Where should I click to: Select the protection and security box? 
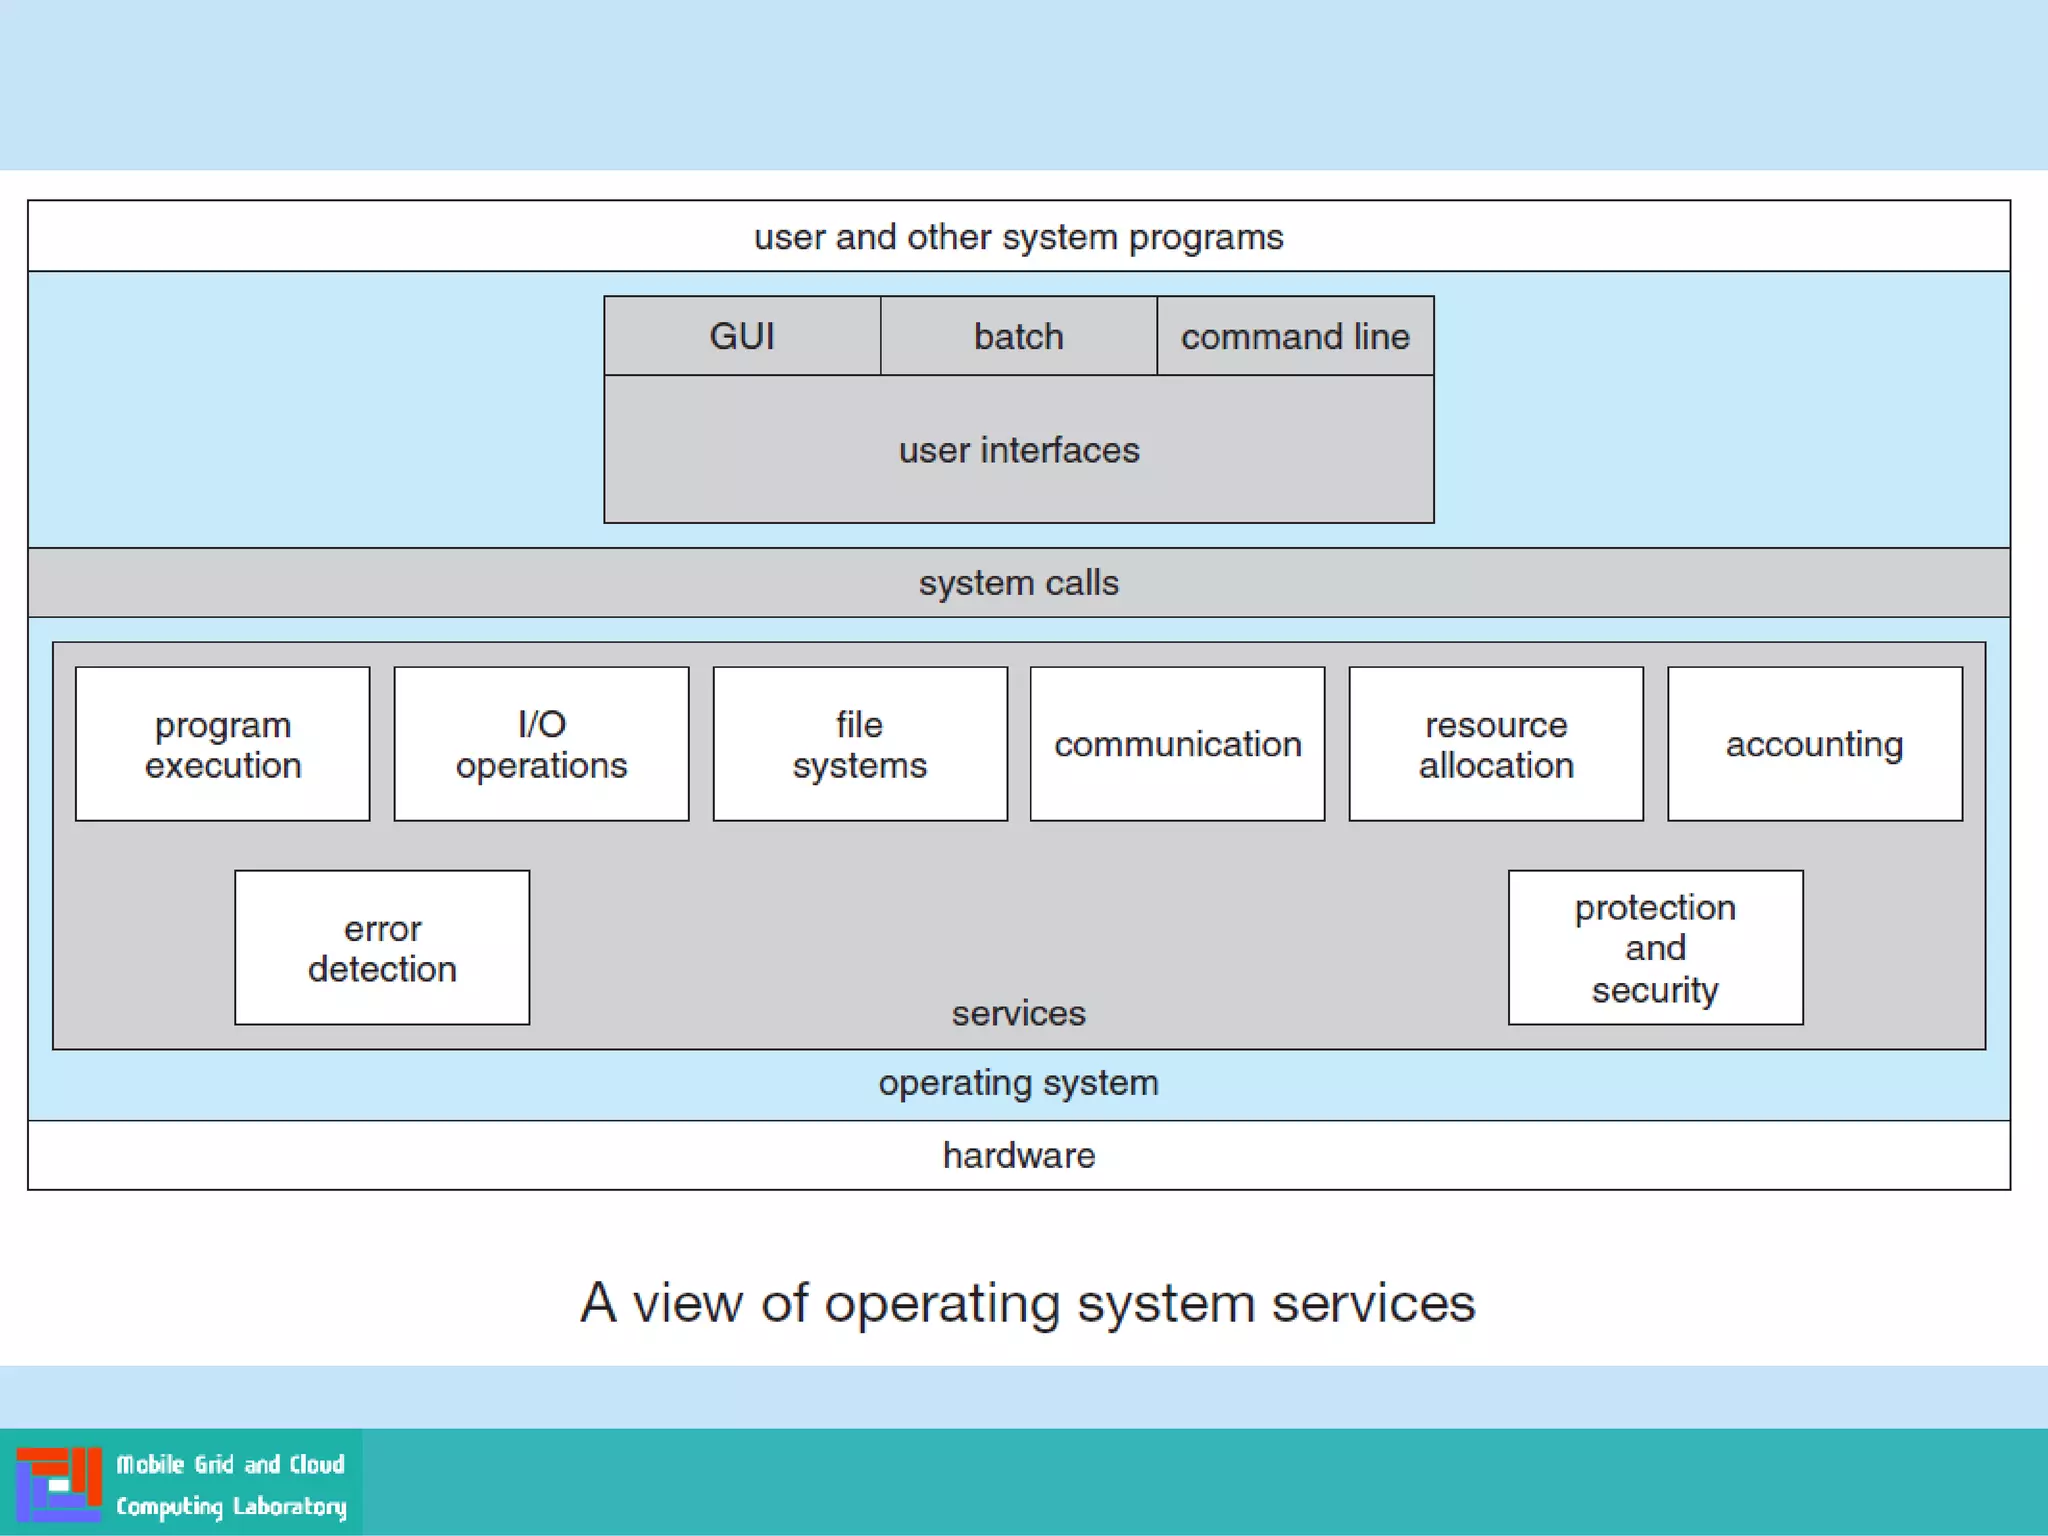[1655, 948]
